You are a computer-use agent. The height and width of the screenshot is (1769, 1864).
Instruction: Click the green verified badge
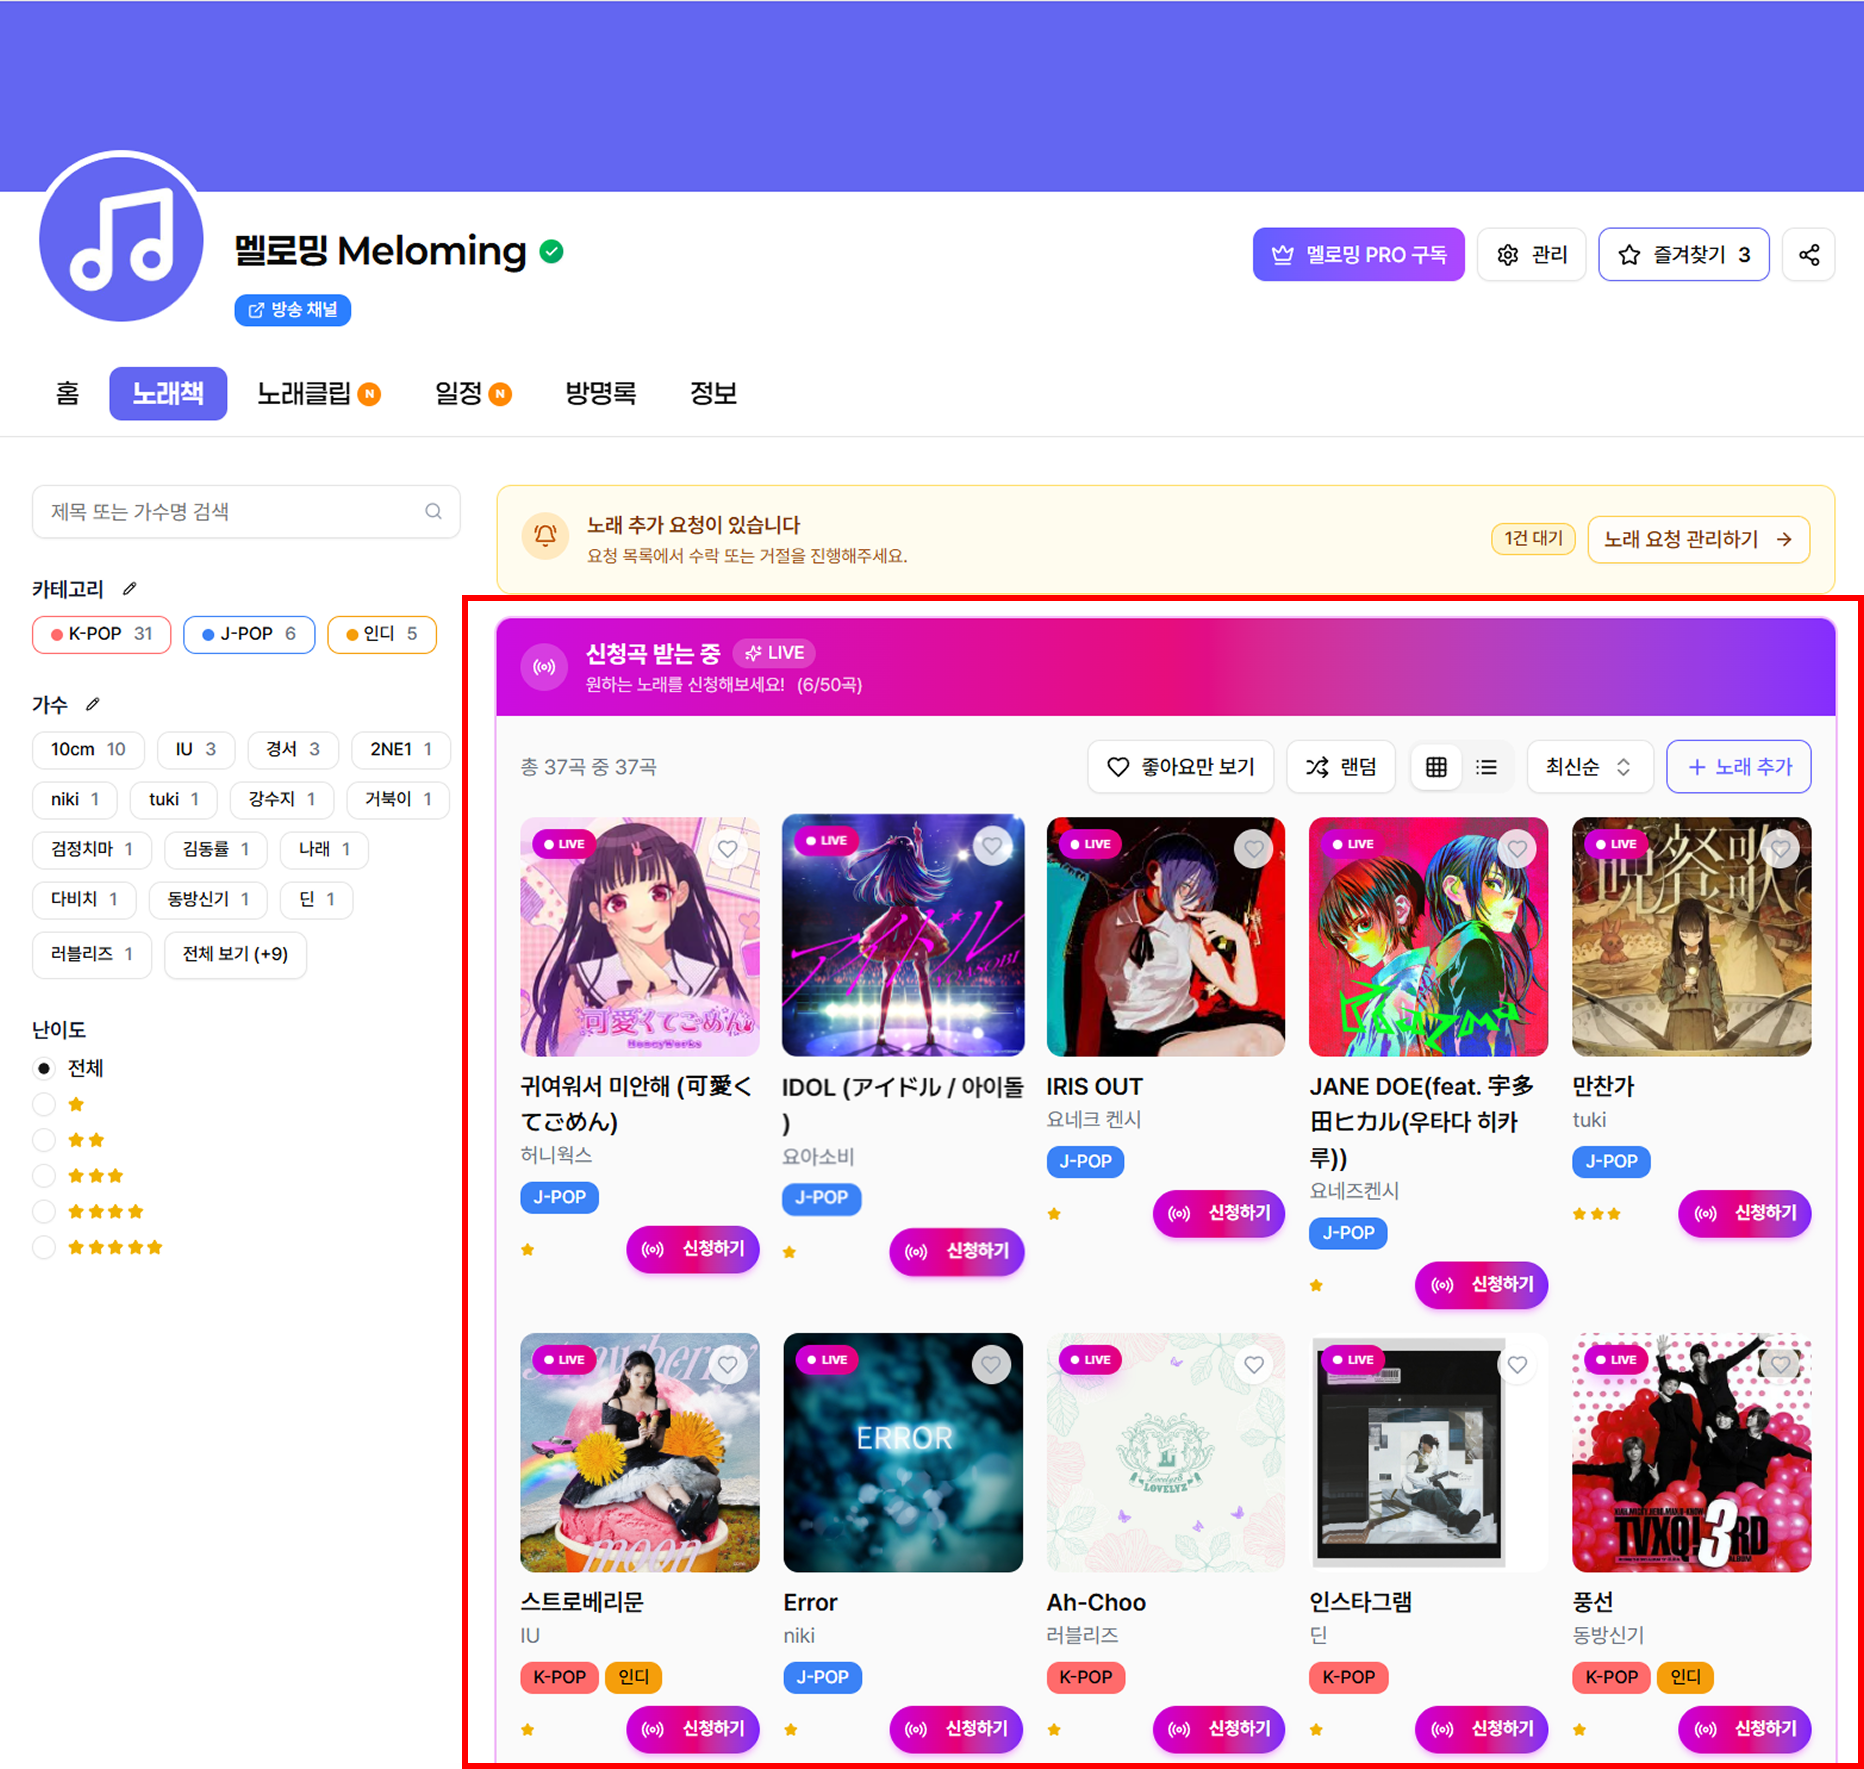pos(551,251)
